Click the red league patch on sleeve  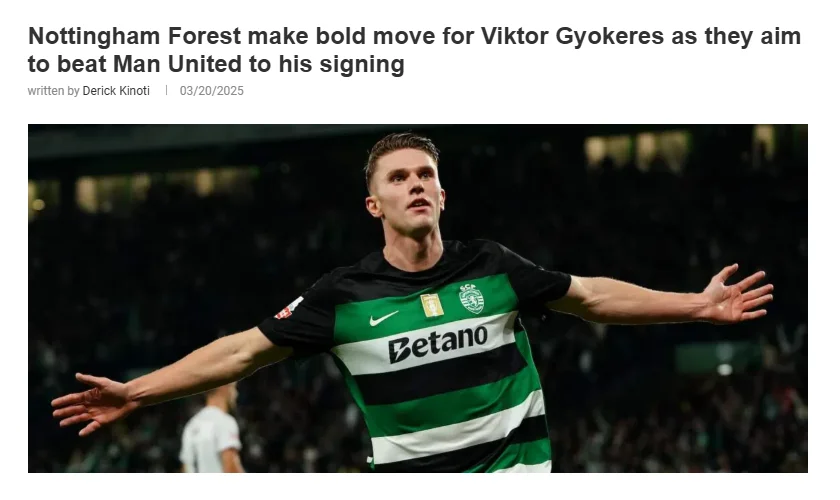click(288, 309)
